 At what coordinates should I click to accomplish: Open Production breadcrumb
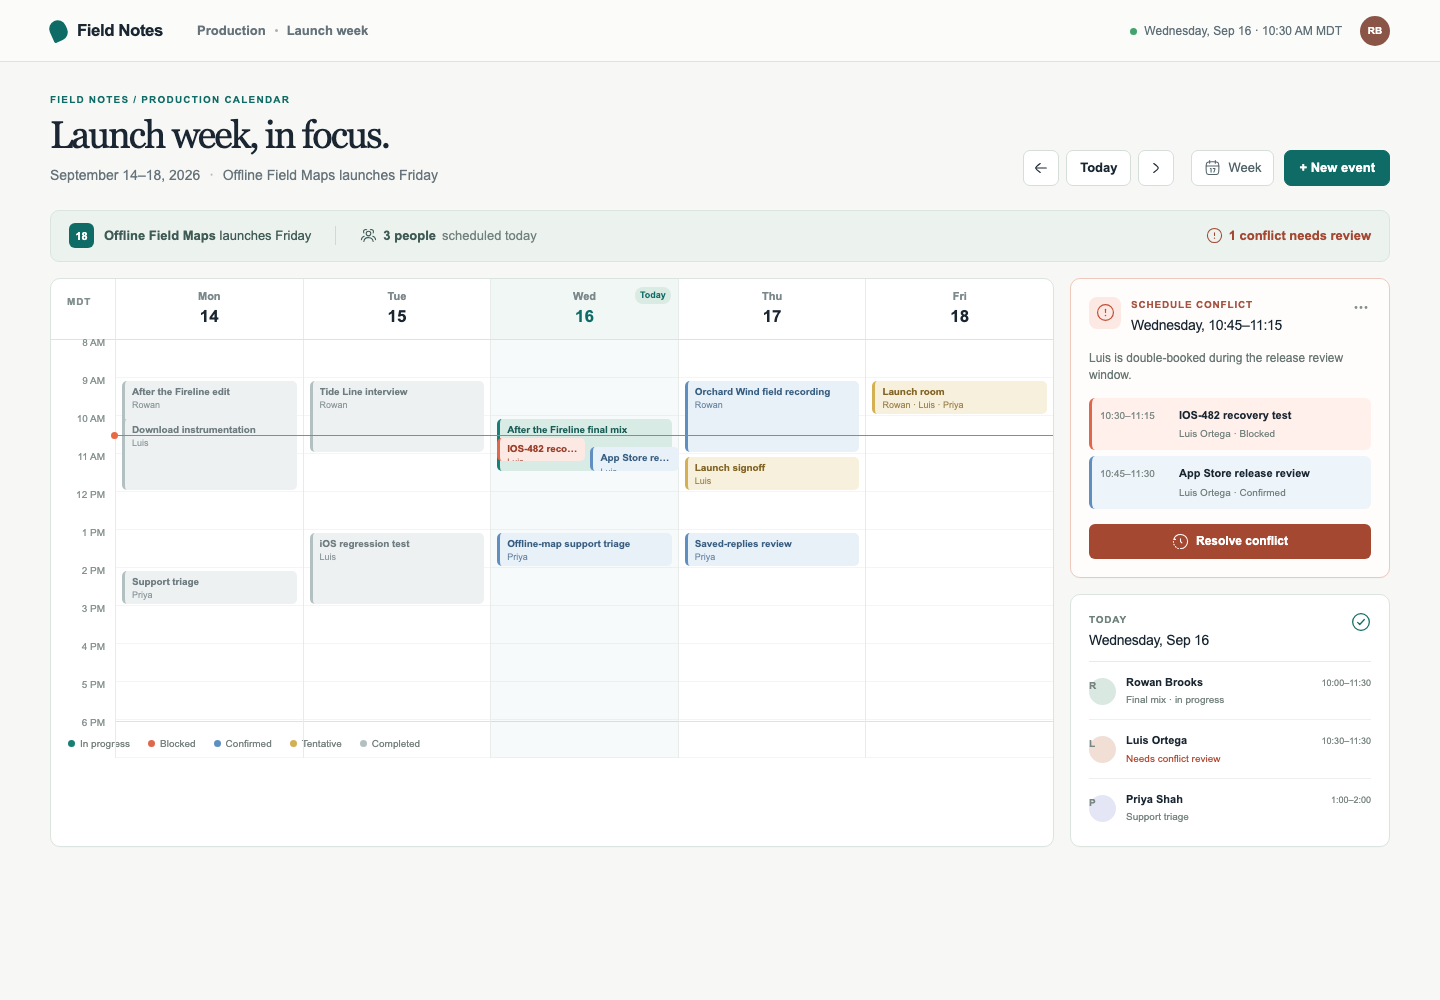[231, 31]
